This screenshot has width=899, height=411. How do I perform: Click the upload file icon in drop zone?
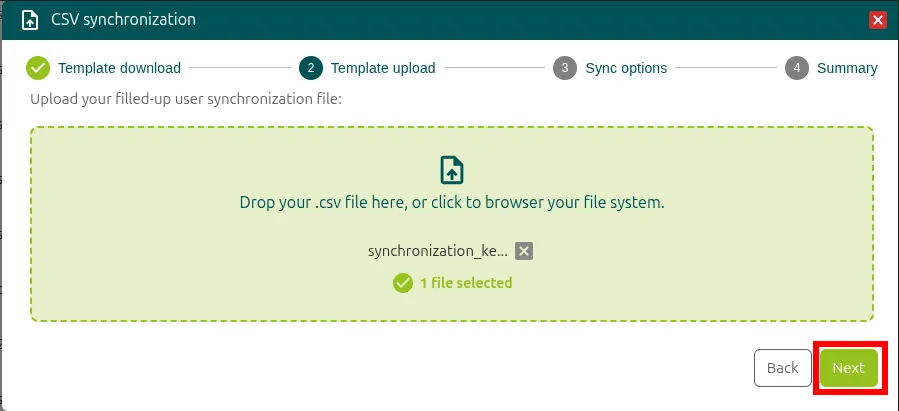452,170
